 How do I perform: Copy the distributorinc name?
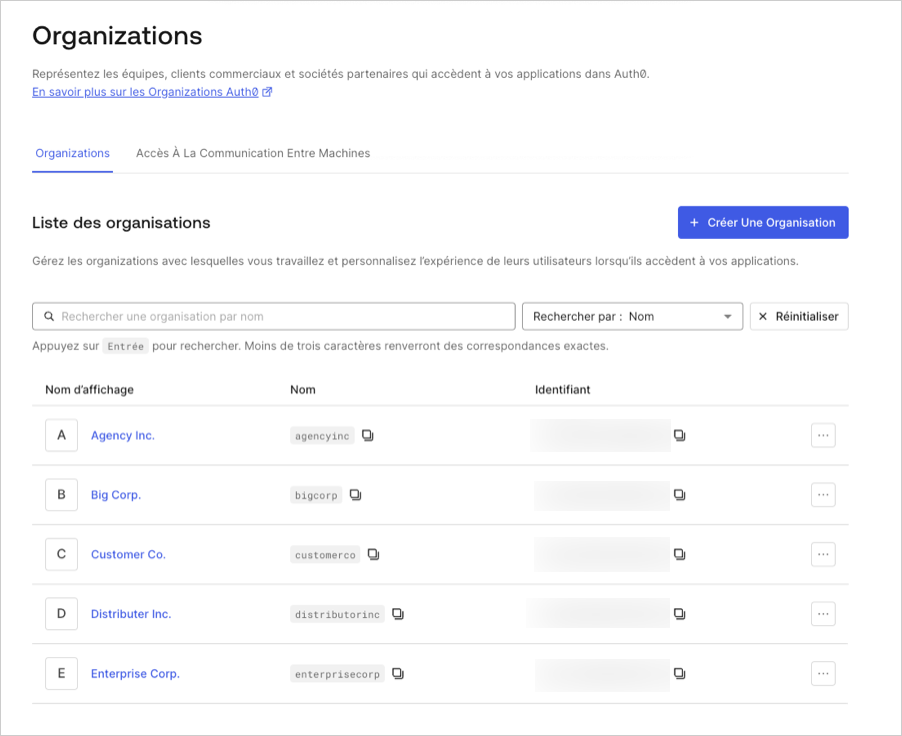pos(398,614)
